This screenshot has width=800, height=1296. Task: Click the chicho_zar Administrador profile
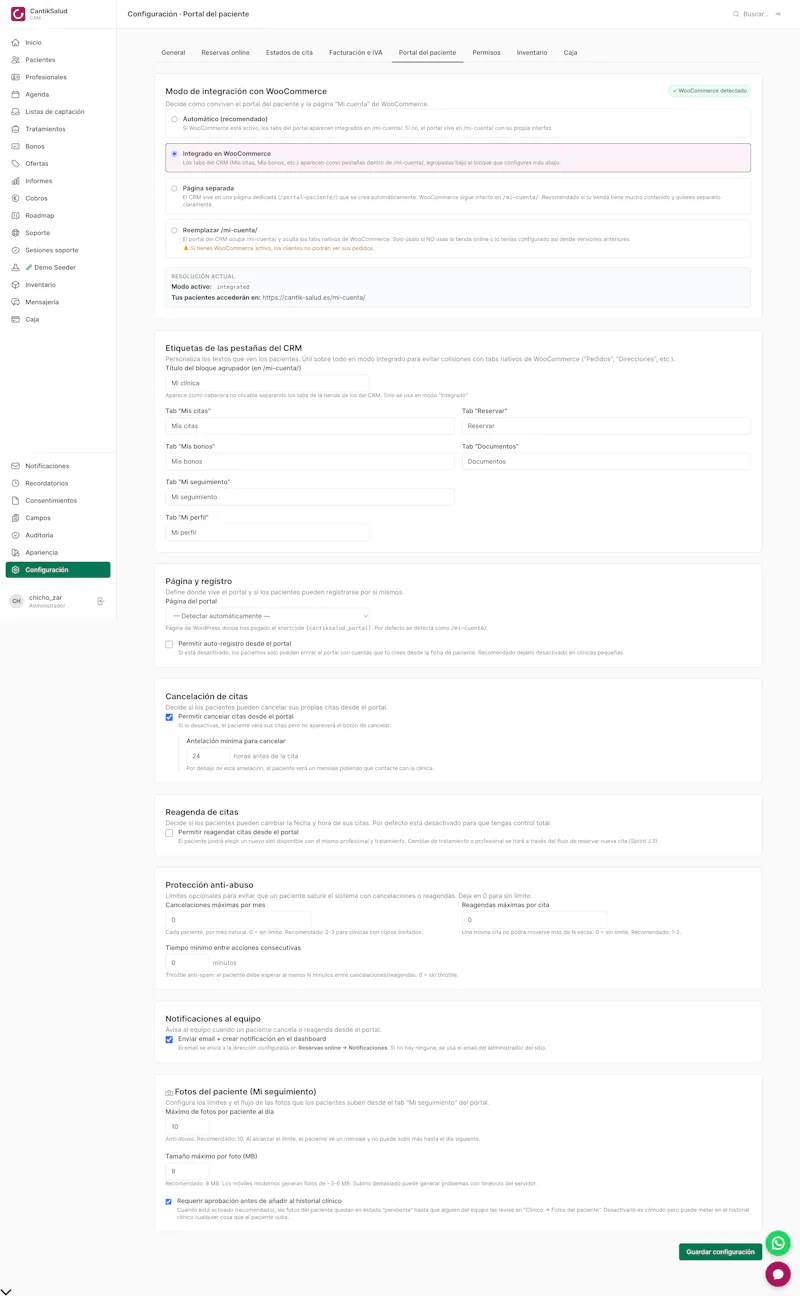tap(49, 601)
